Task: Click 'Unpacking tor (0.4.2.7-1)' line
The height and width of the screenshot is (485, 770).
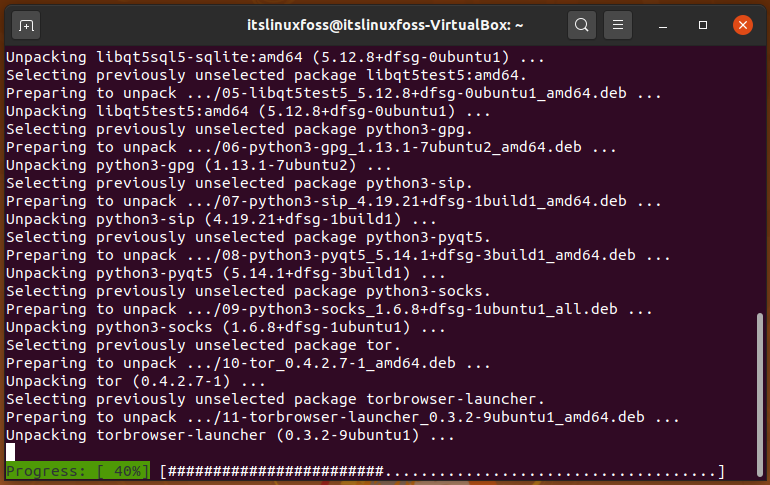Action: 136,381
